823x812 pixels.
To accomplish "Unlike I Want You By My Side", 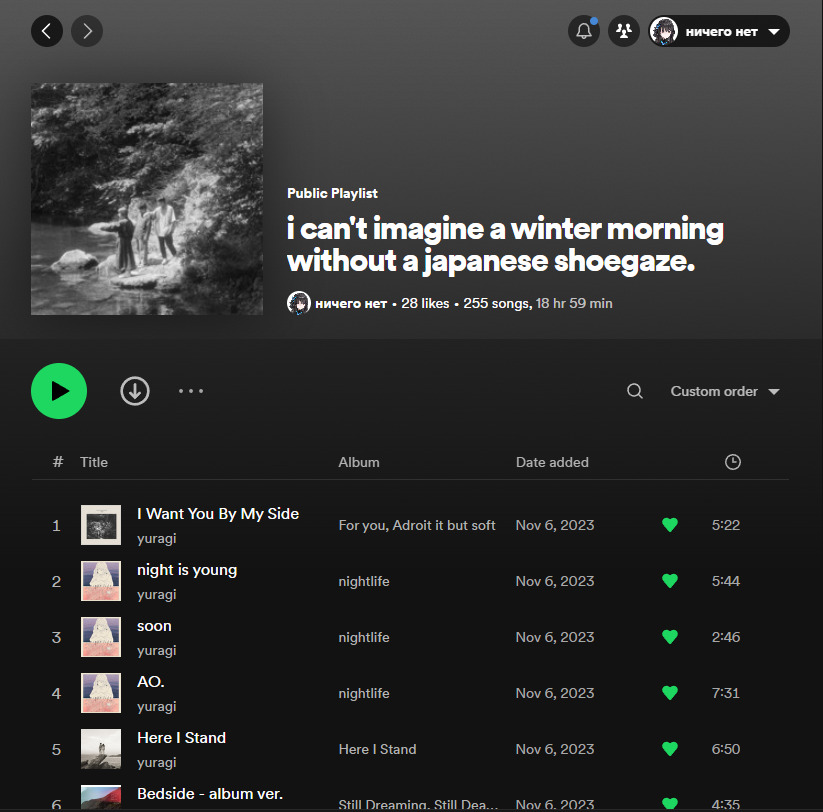I will [x=670, y=525].
